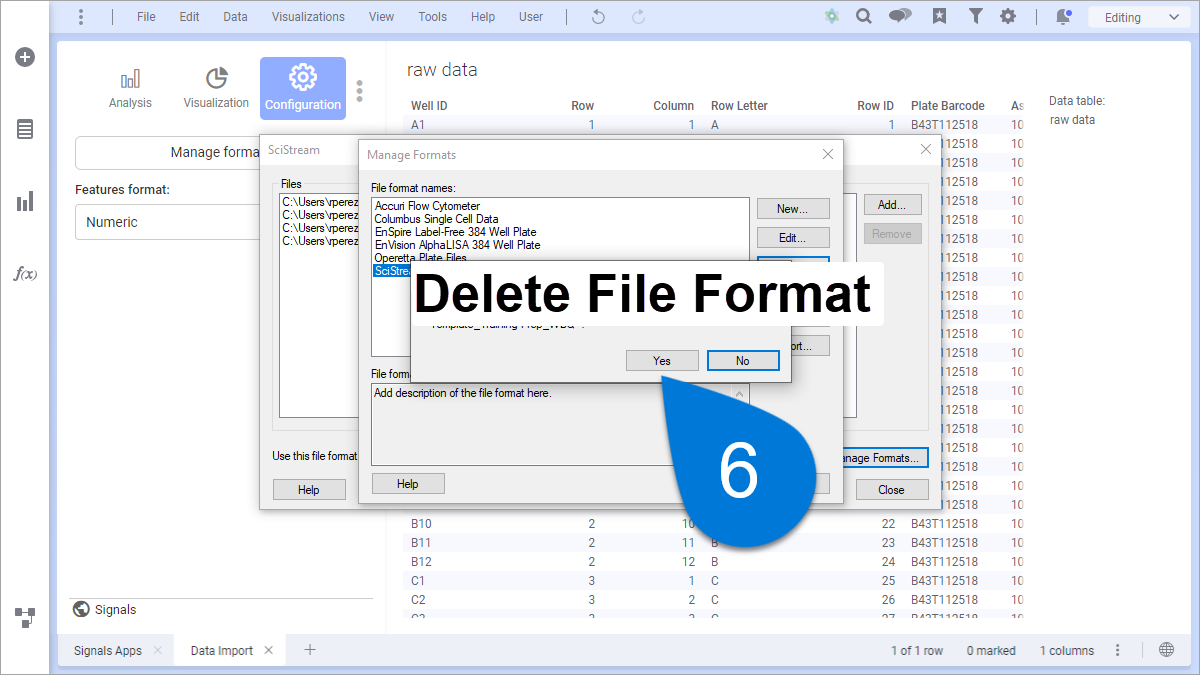Select the Configuration gear panel
The image size is (1200, 675).
(303, 89)
